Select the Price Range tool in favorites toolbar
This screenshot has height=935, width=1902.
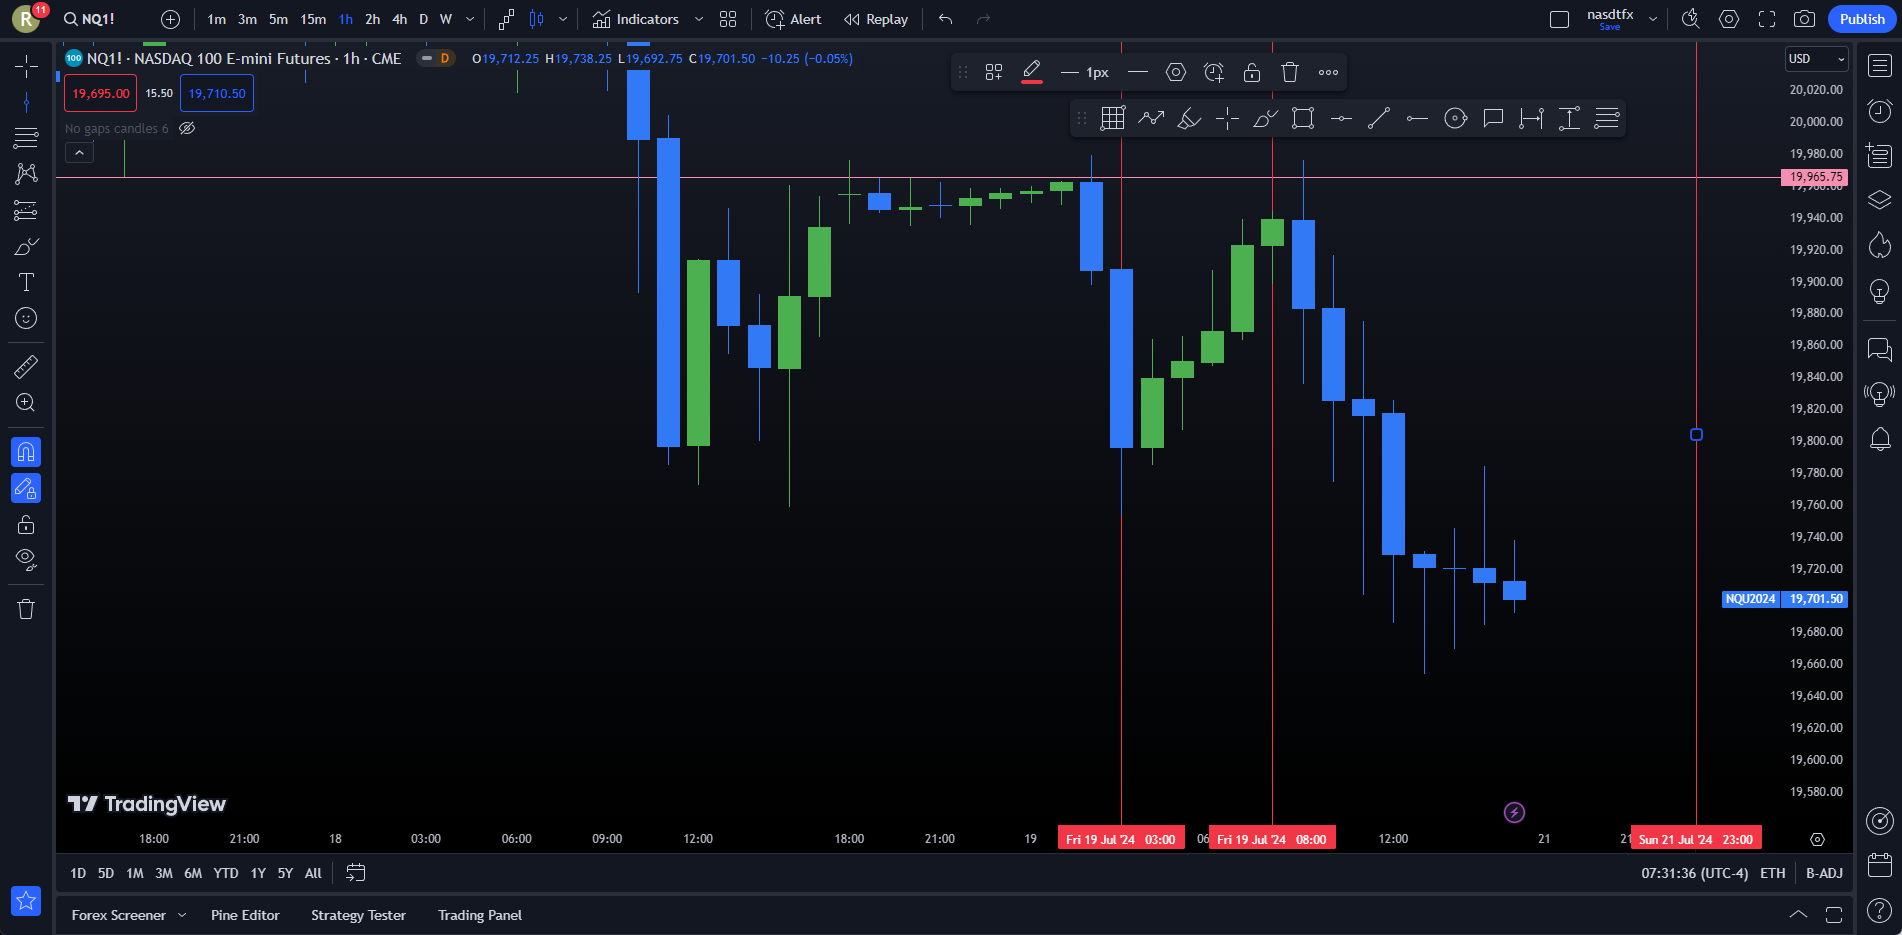pyautogui.click(x=1569, y=118)
